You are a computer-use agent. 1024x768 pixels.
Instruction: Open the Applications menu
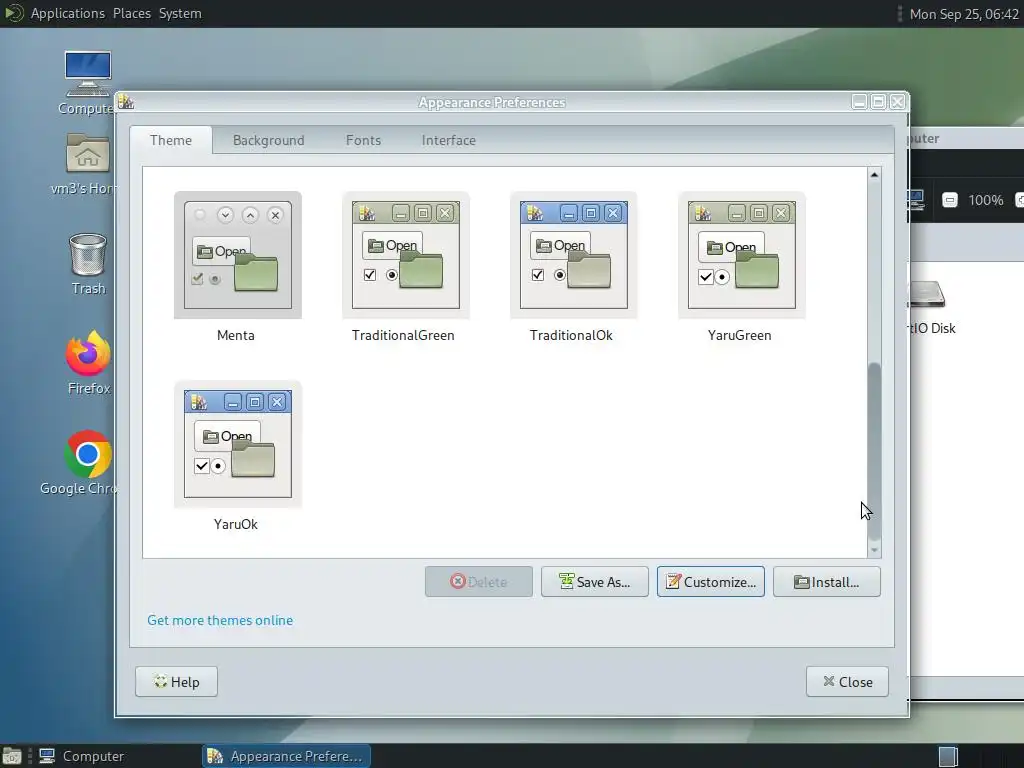tap(67, 13)
